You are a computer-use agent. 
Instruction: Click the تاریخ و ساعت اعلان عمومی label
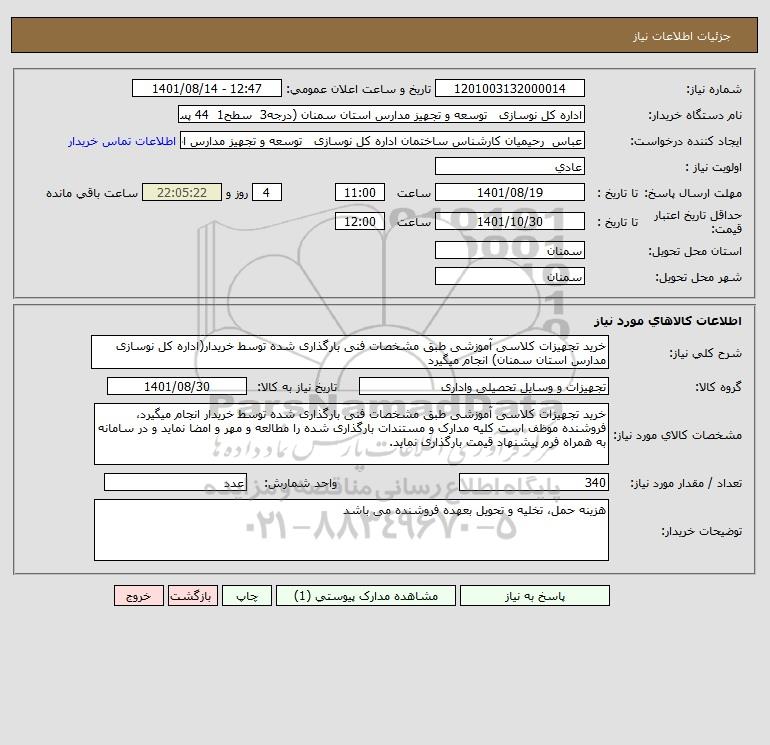coord(358,89)
